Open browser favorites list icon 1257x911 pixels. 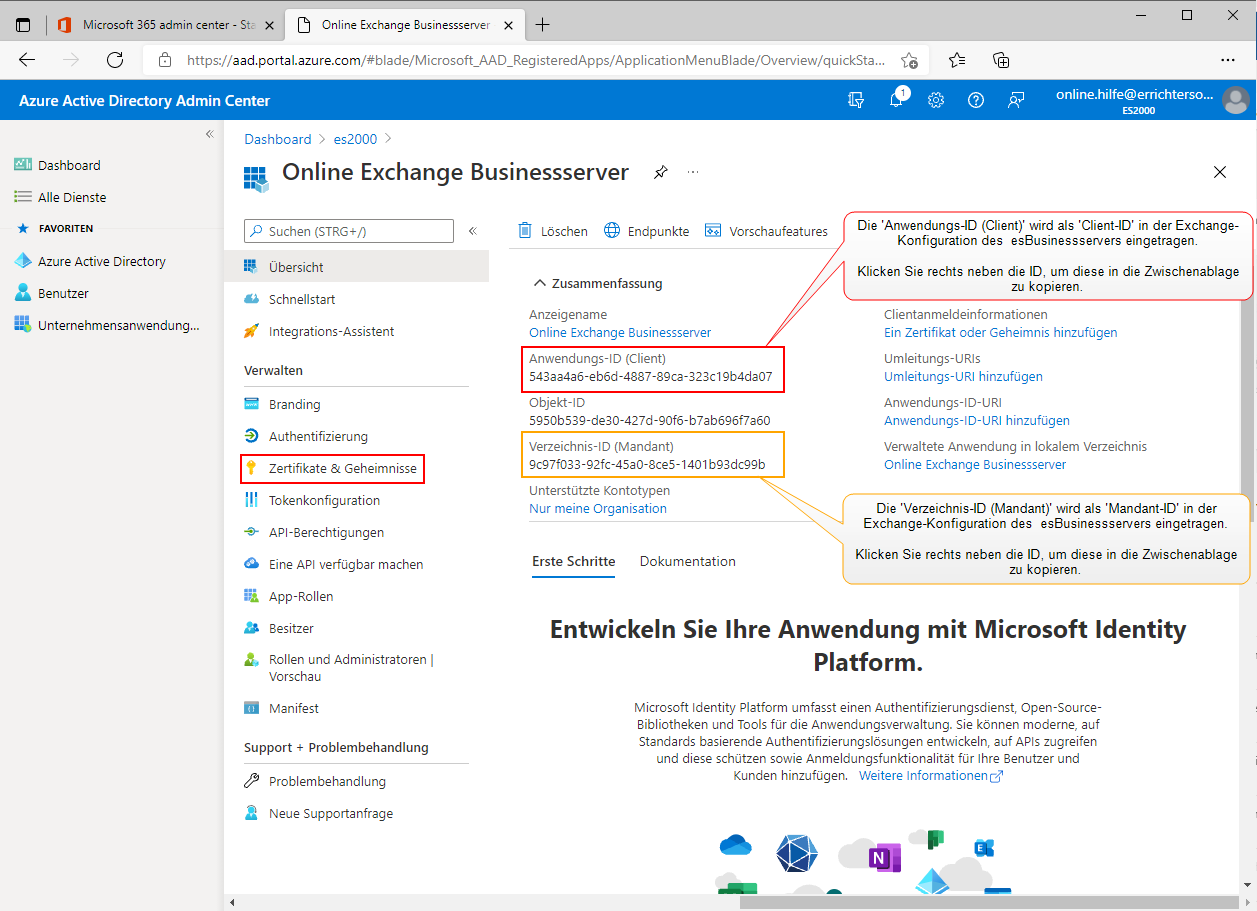957,60
